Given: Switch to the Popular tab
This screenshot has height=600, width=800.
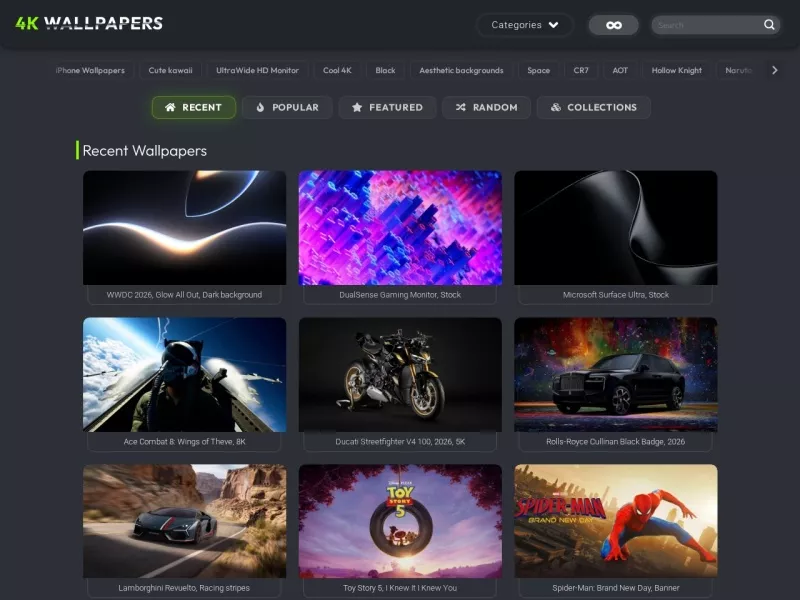Looking at the screenshot, I should pos(287,107).
